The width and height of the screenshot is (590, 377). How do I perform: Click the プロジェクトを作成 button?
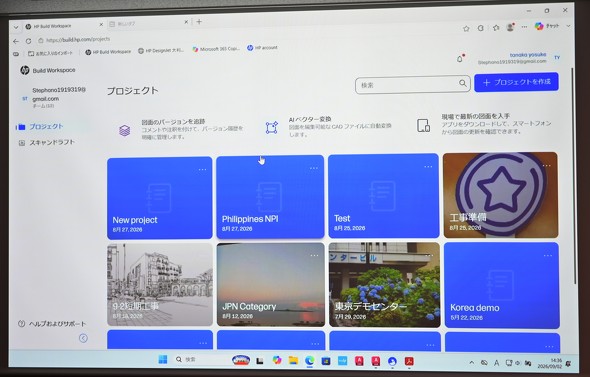click(x=516, y=82)
